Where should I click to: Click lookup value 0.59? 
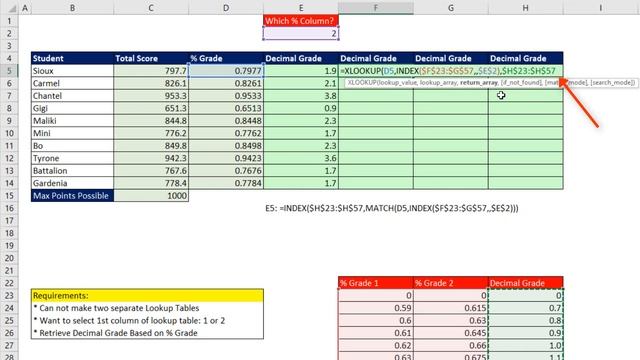[376, 308]
